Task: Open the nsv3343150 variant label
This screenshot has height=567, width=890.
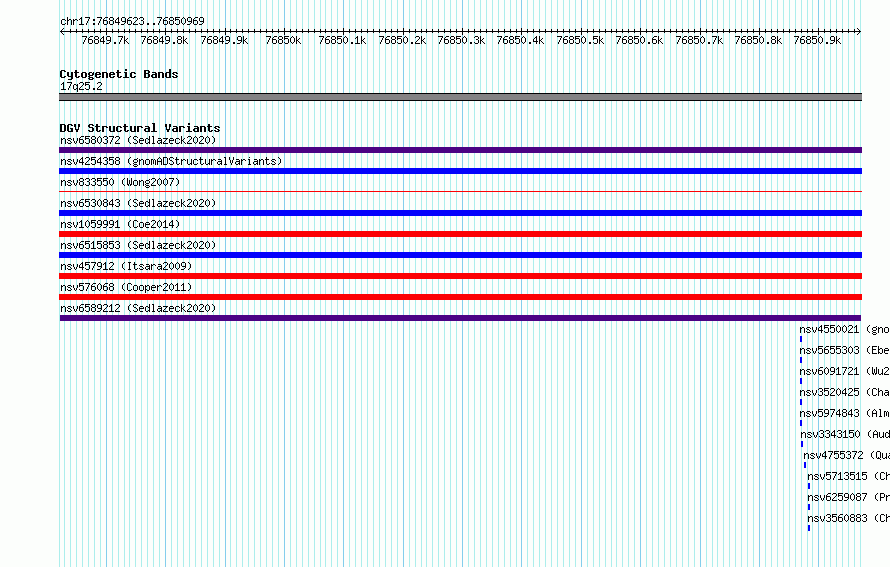Action: tap(844, 434)
